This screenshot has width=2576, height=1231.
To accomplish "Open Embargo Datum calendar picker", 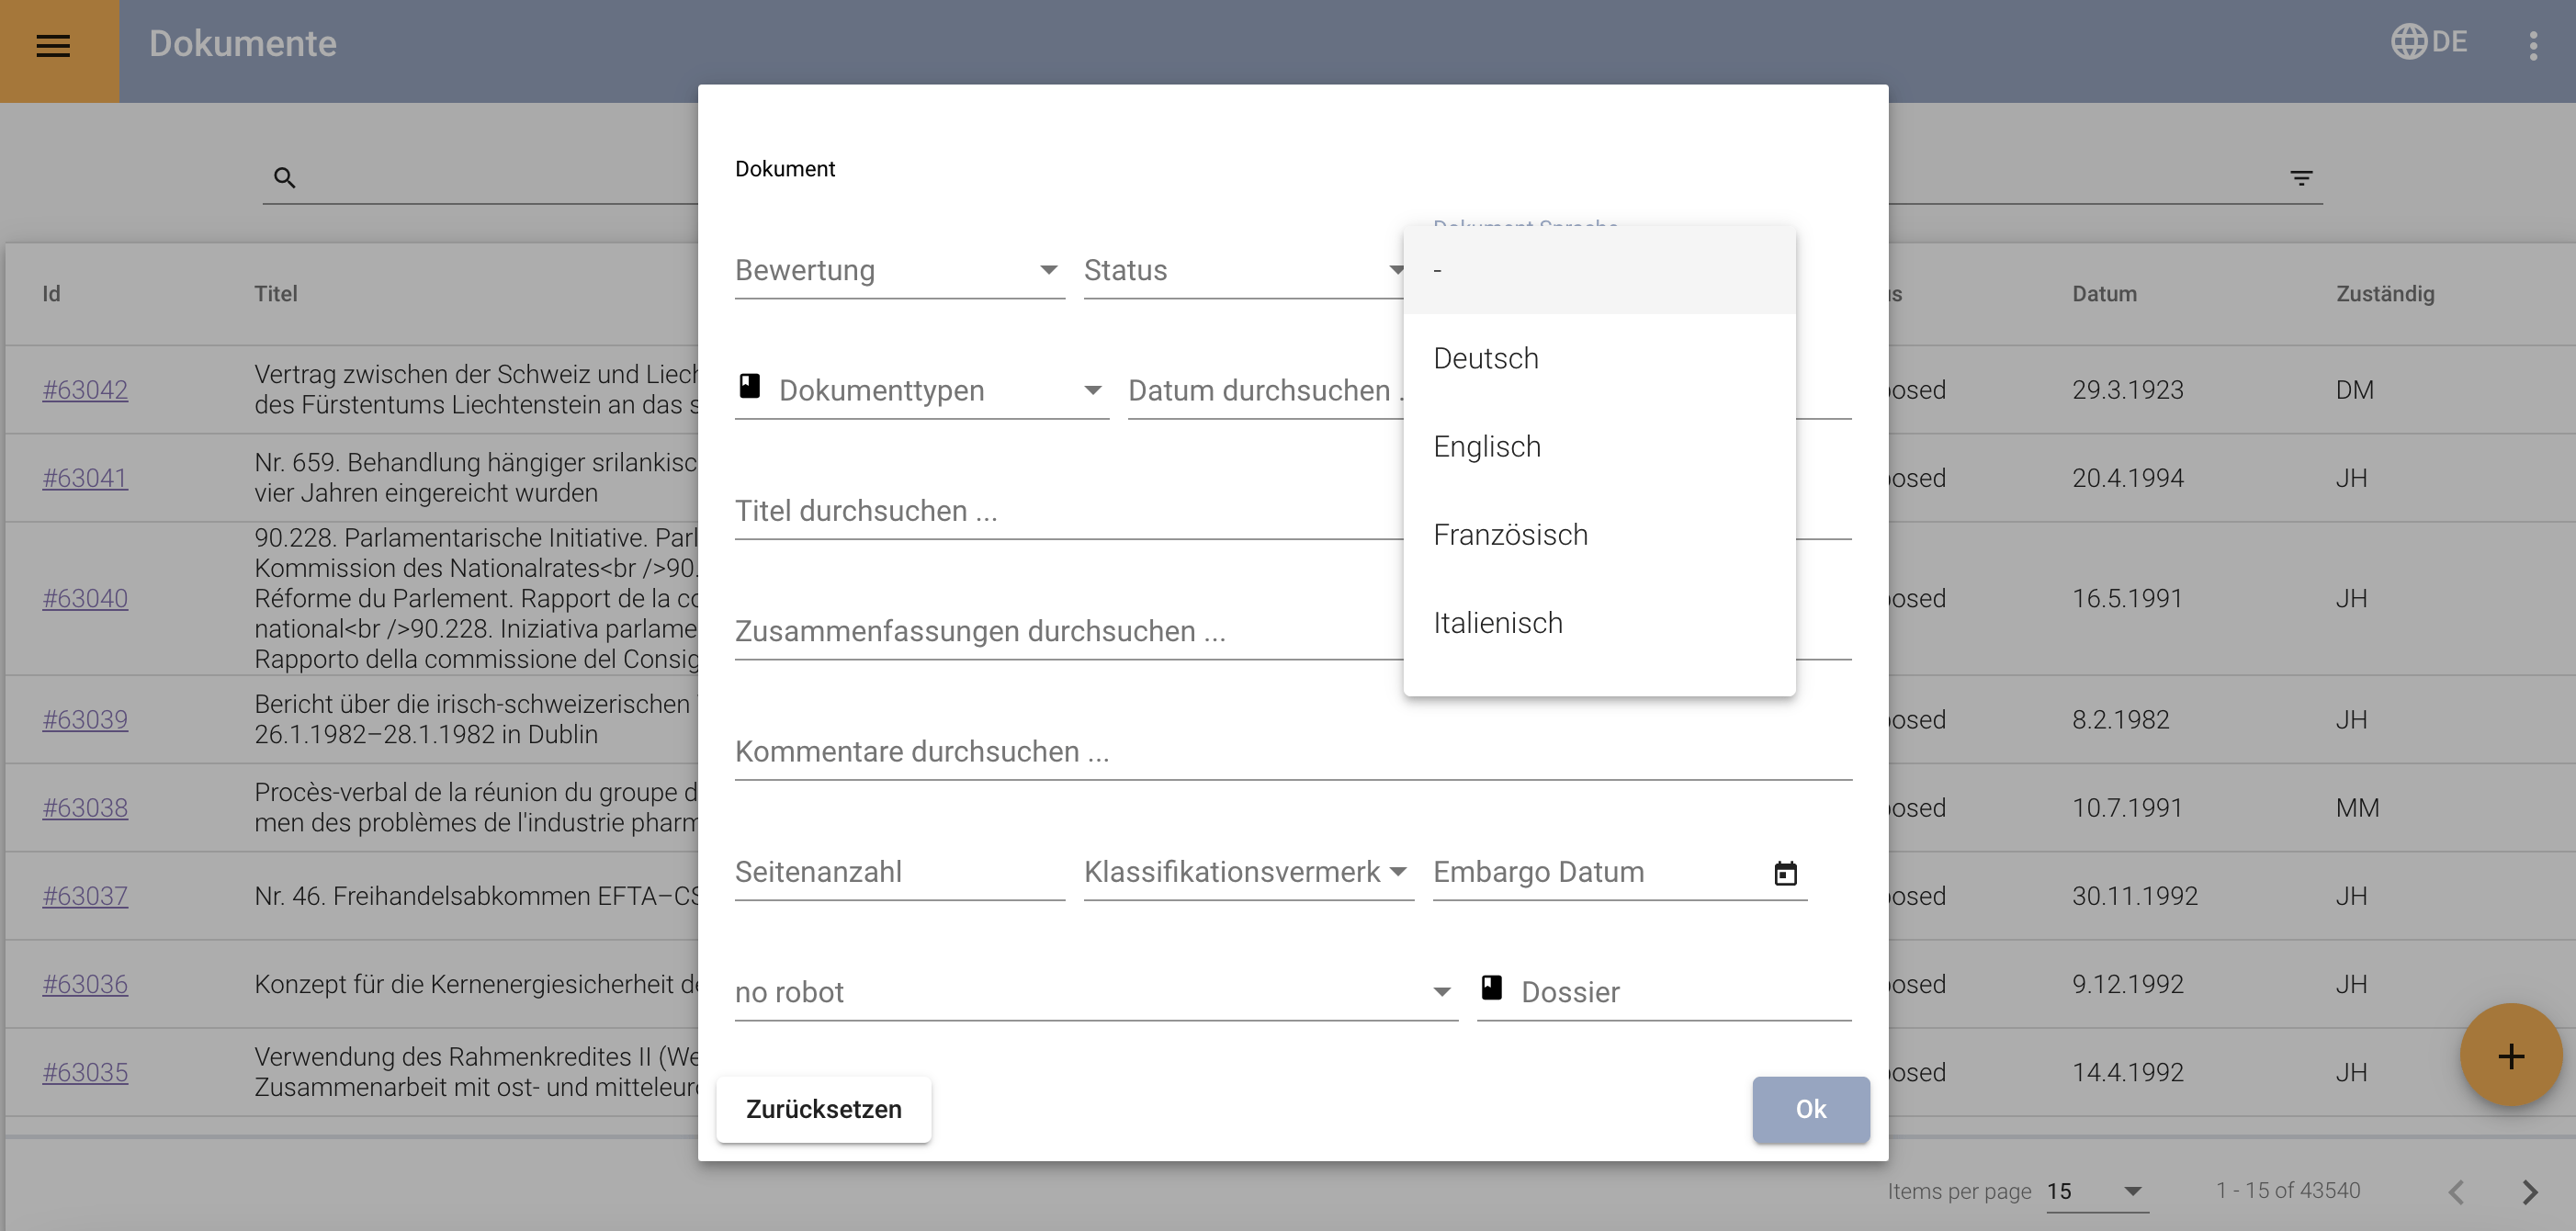I will point(1785,873).
